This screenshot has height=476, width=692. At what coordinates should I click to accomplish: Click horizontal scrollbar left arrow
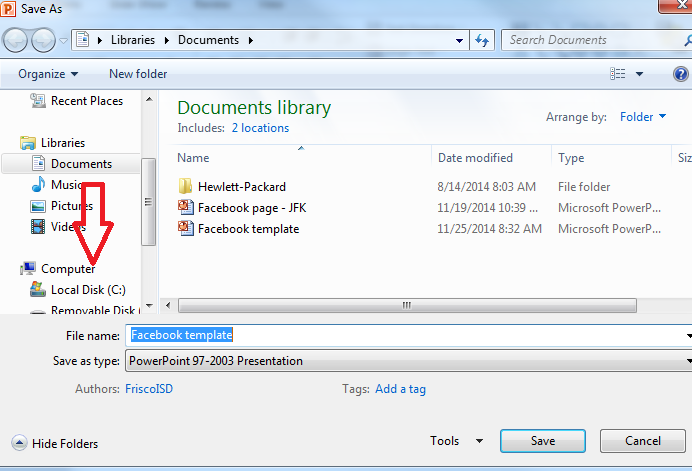[168, 305]
